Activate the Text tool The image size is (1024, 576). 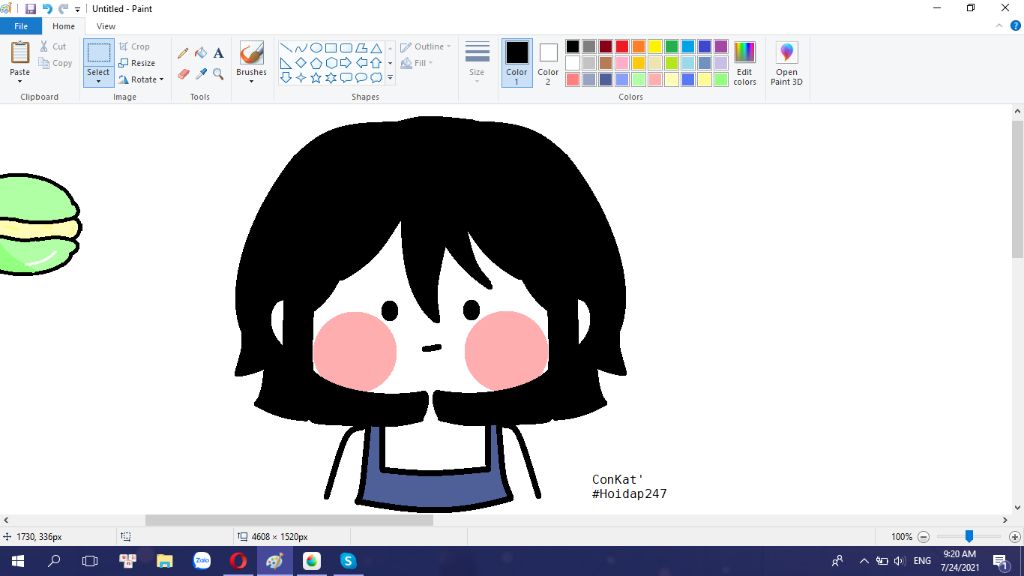click(218, 53)
